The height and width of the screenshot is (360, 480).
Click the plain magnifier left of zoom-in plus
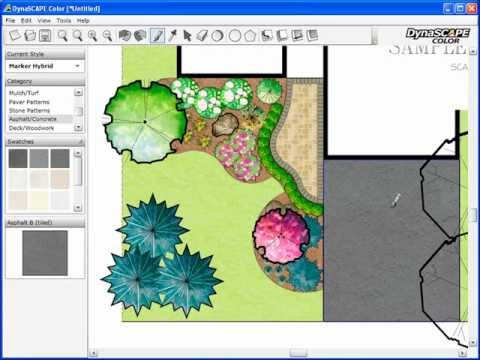click(78, 35)
